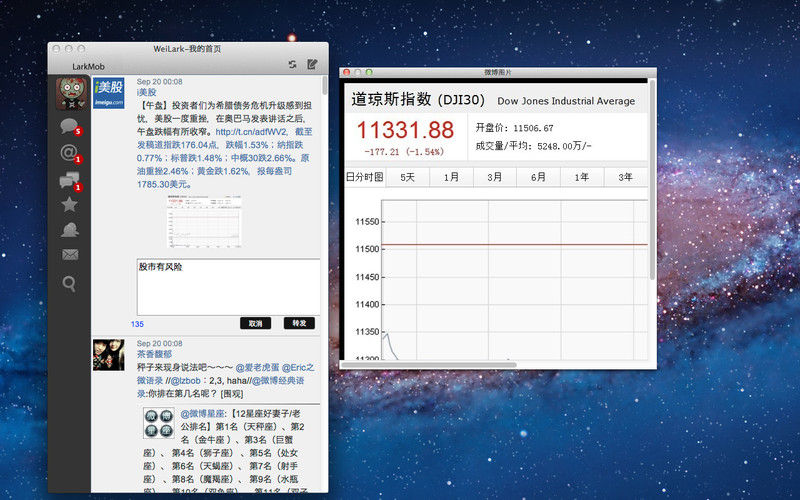This screenshot has width=800, height=500.
Task: Open the zombie profile avatar in sidebar
Action: pos(71,94)
